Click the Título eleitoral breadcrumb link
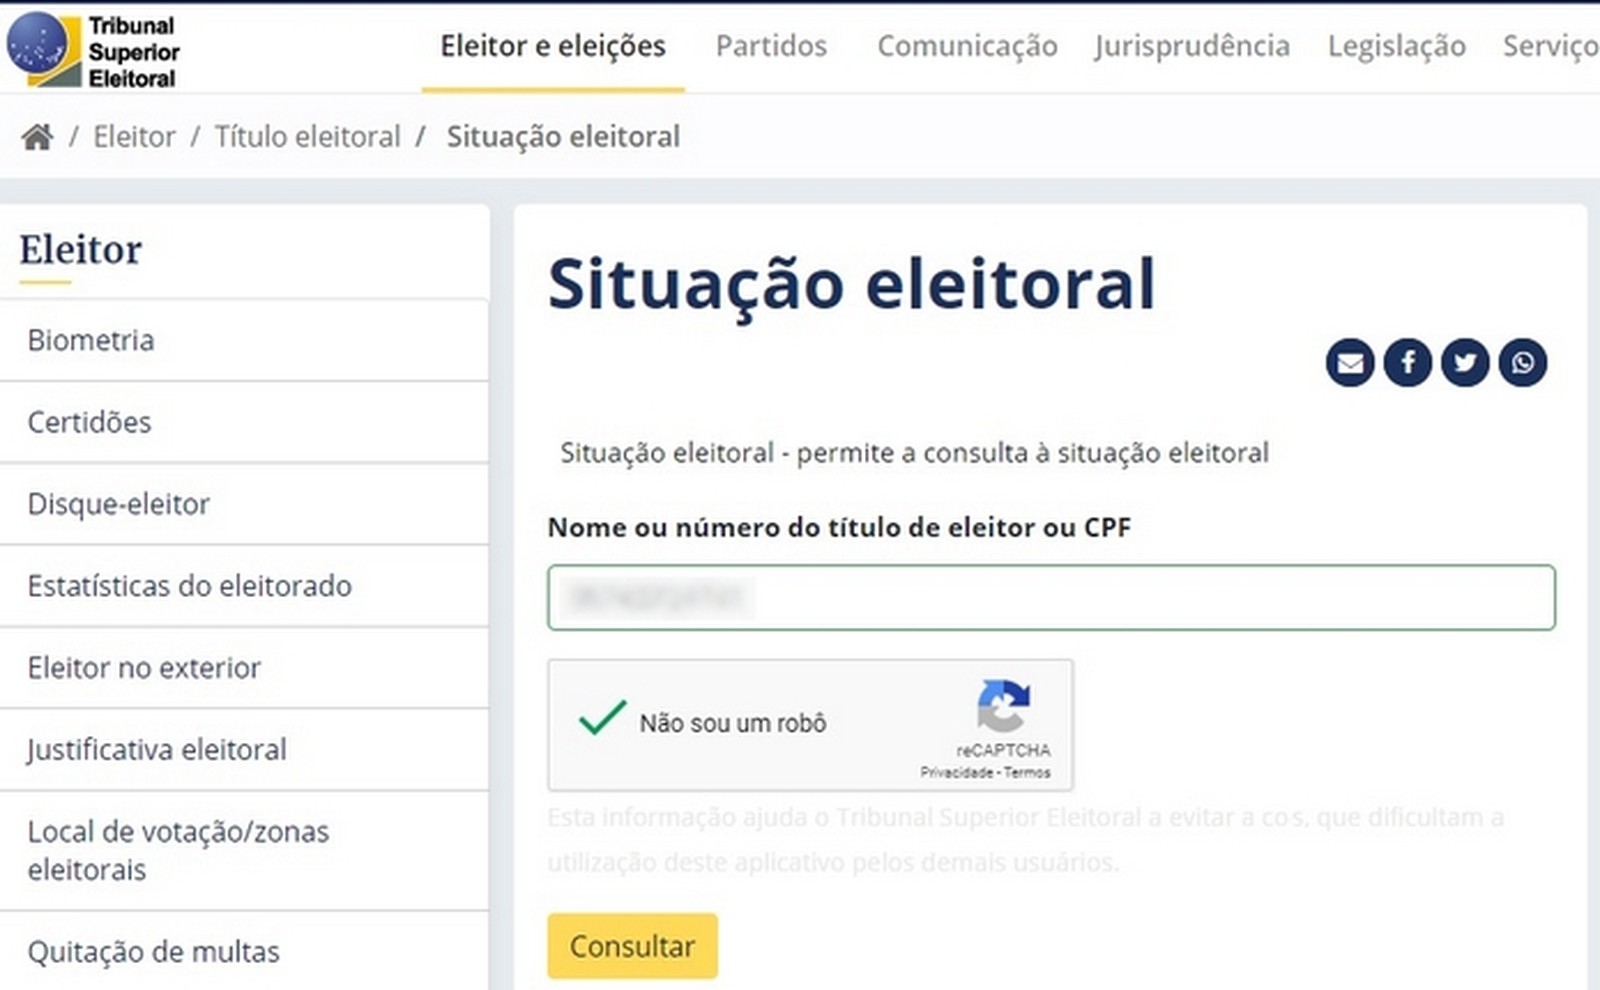The width and height of the screenshot is (1600, 990). click(x=307, y=137)
